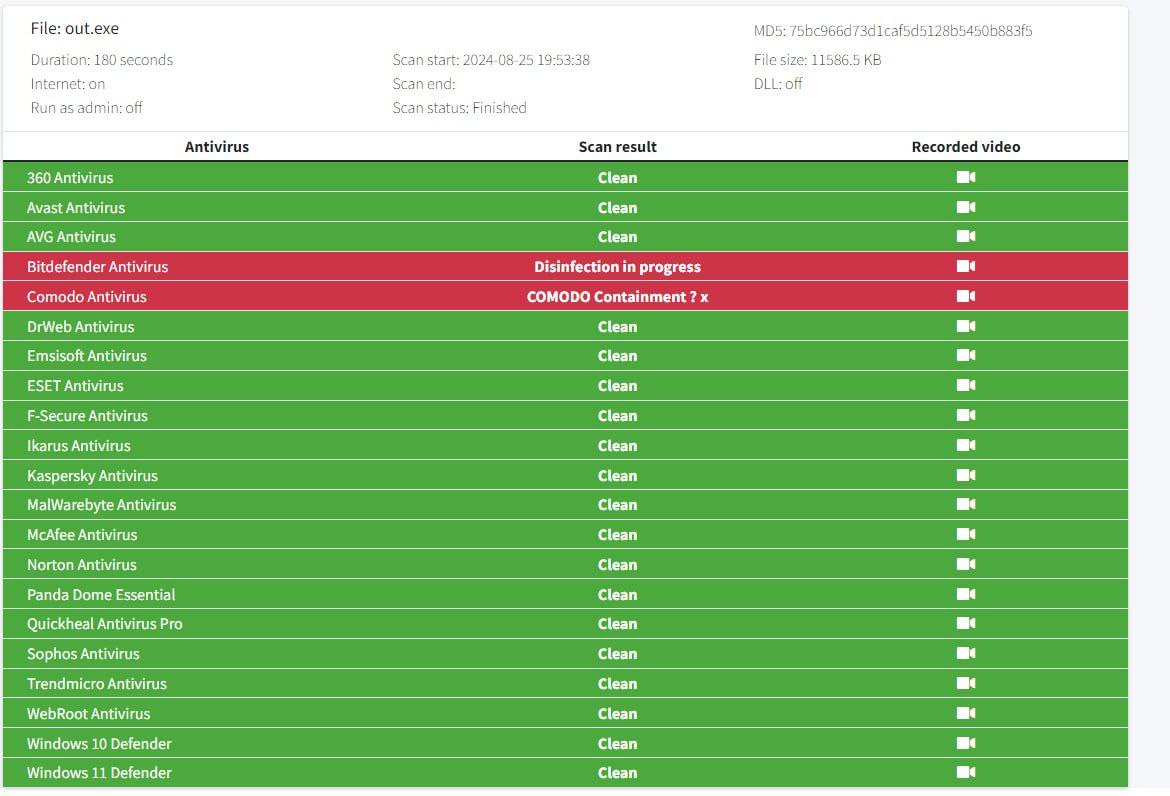This screenshot has width=1170, height=796.
Task: Select COMODO Containment ? x result
Action: (x=617, y=296)
